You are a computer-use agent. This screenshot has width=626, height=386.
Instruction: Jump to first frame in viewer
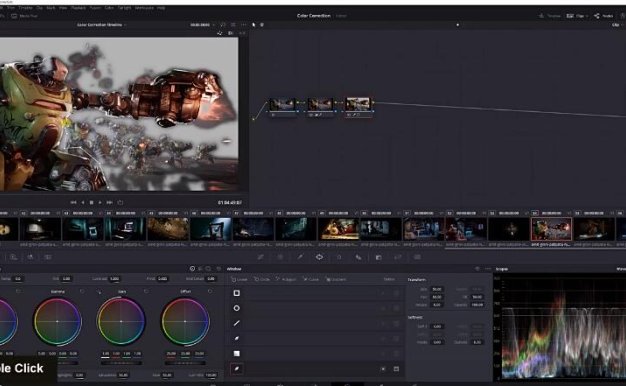pos(73,202)
